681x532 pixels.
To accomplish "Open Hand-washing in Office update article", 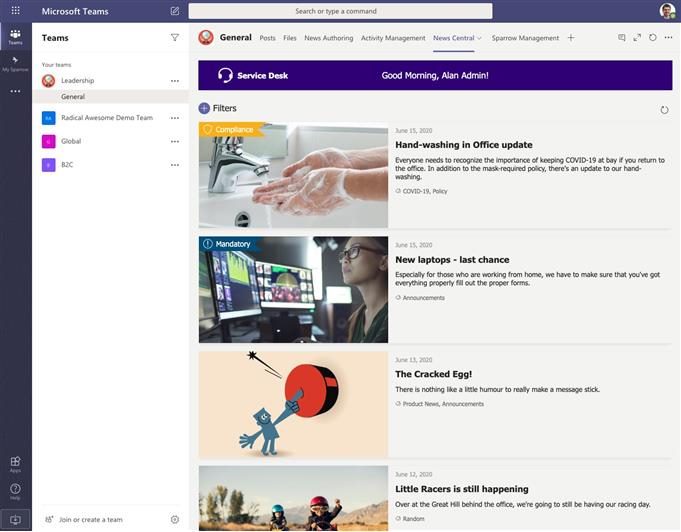I will (x=463, y=145).
